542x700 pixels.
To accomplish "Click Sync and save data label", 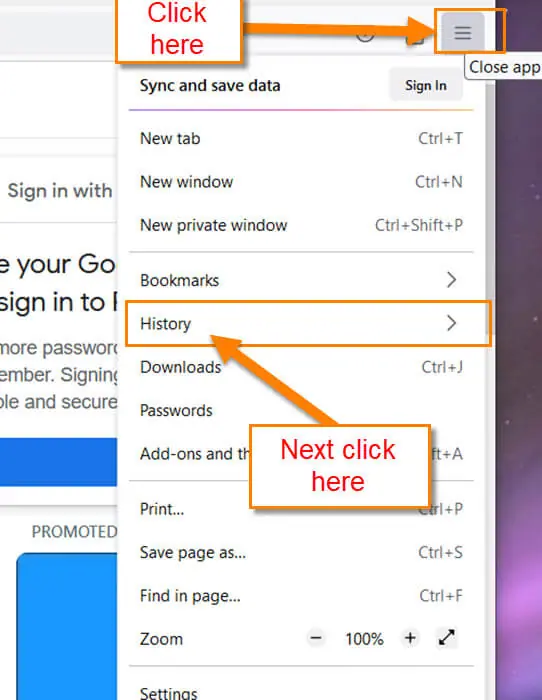I will [x=210, y=85].
